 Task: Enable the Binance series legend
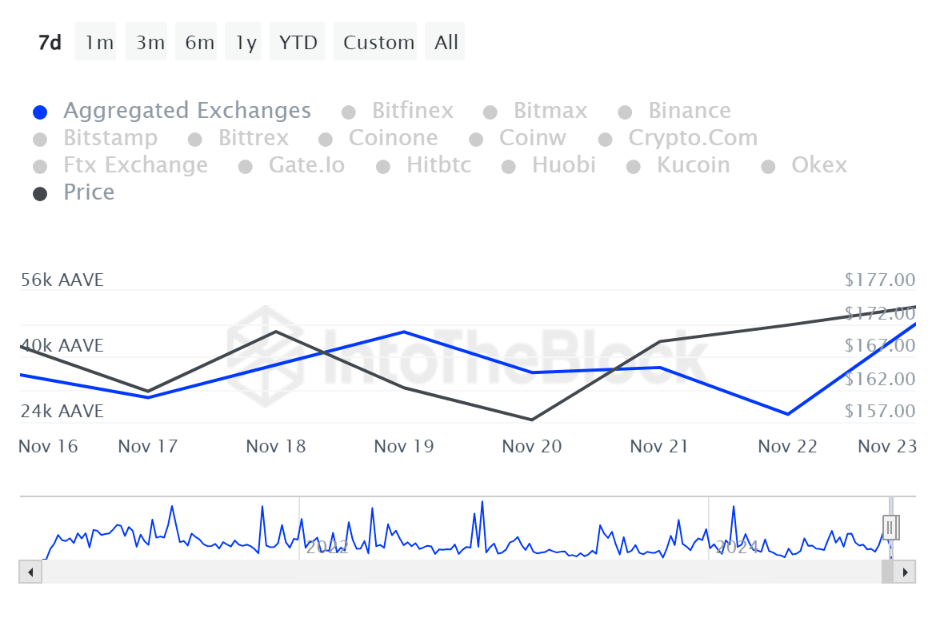[x=689, y=111]
